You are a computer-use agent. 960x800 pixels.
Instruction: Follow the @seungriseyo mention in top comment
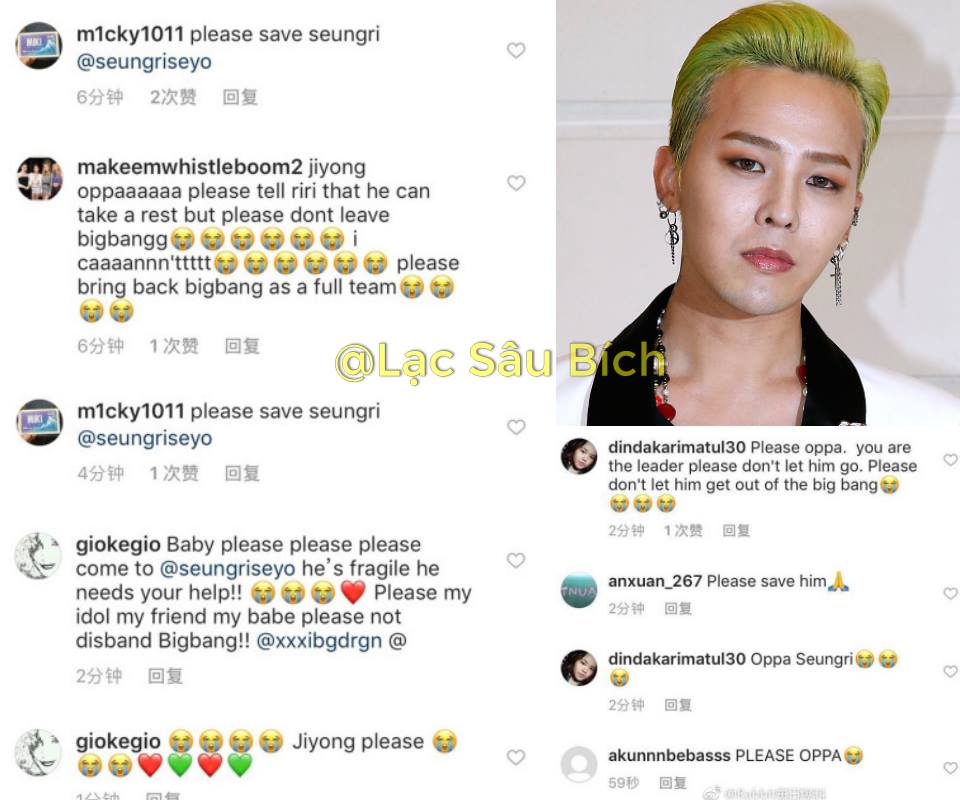point(144,62)
